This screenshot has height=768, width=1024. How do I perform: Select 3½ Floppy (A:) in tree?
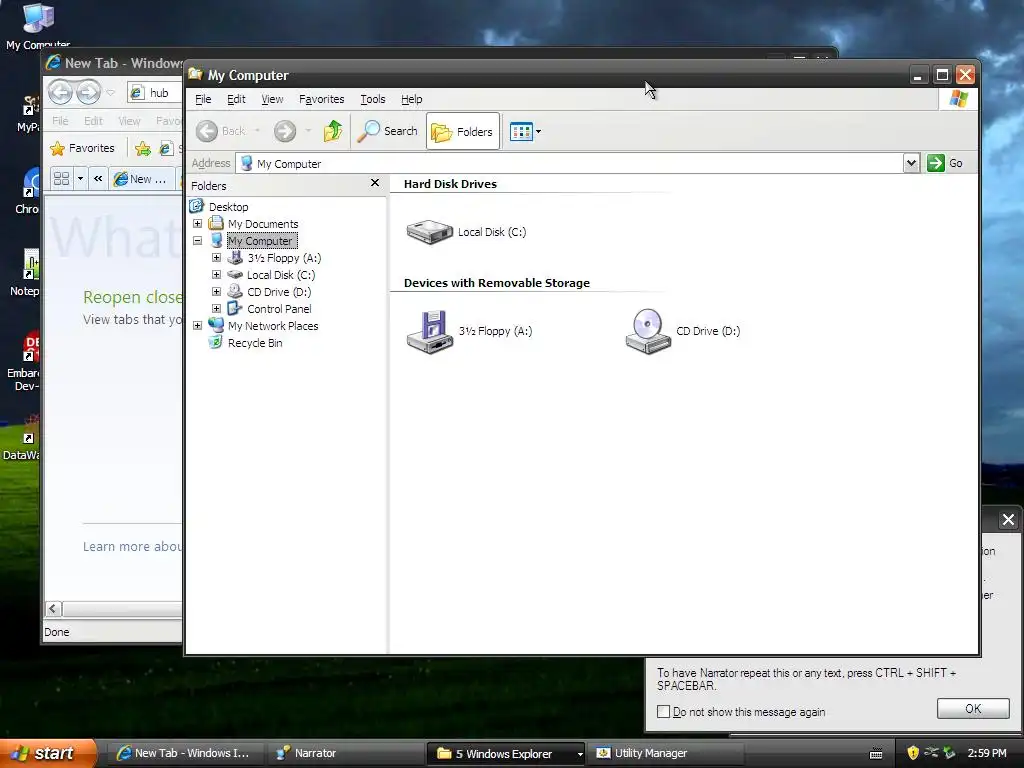pyautogui.click(x=284, y=258)
